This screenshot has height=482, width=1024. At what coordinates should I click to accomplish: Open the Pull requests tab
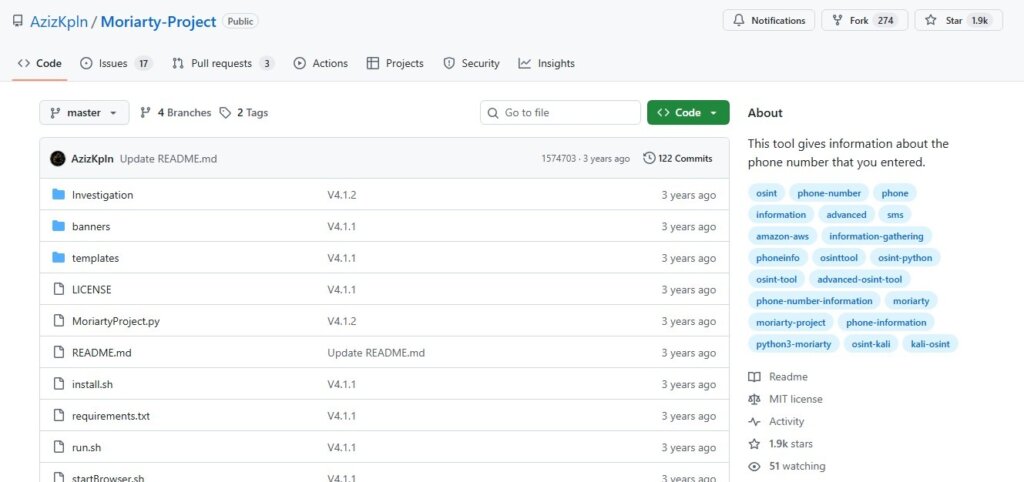click(x=222, y=63)
